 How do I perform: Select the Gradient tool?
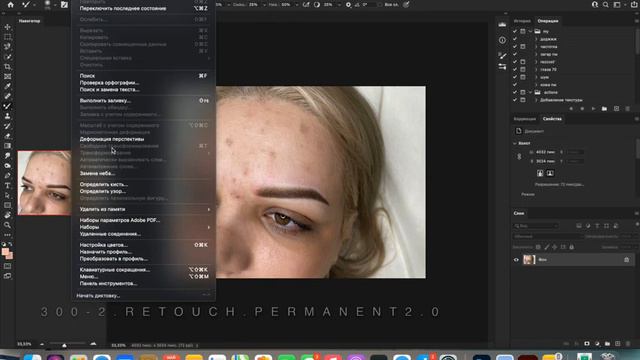7,146
